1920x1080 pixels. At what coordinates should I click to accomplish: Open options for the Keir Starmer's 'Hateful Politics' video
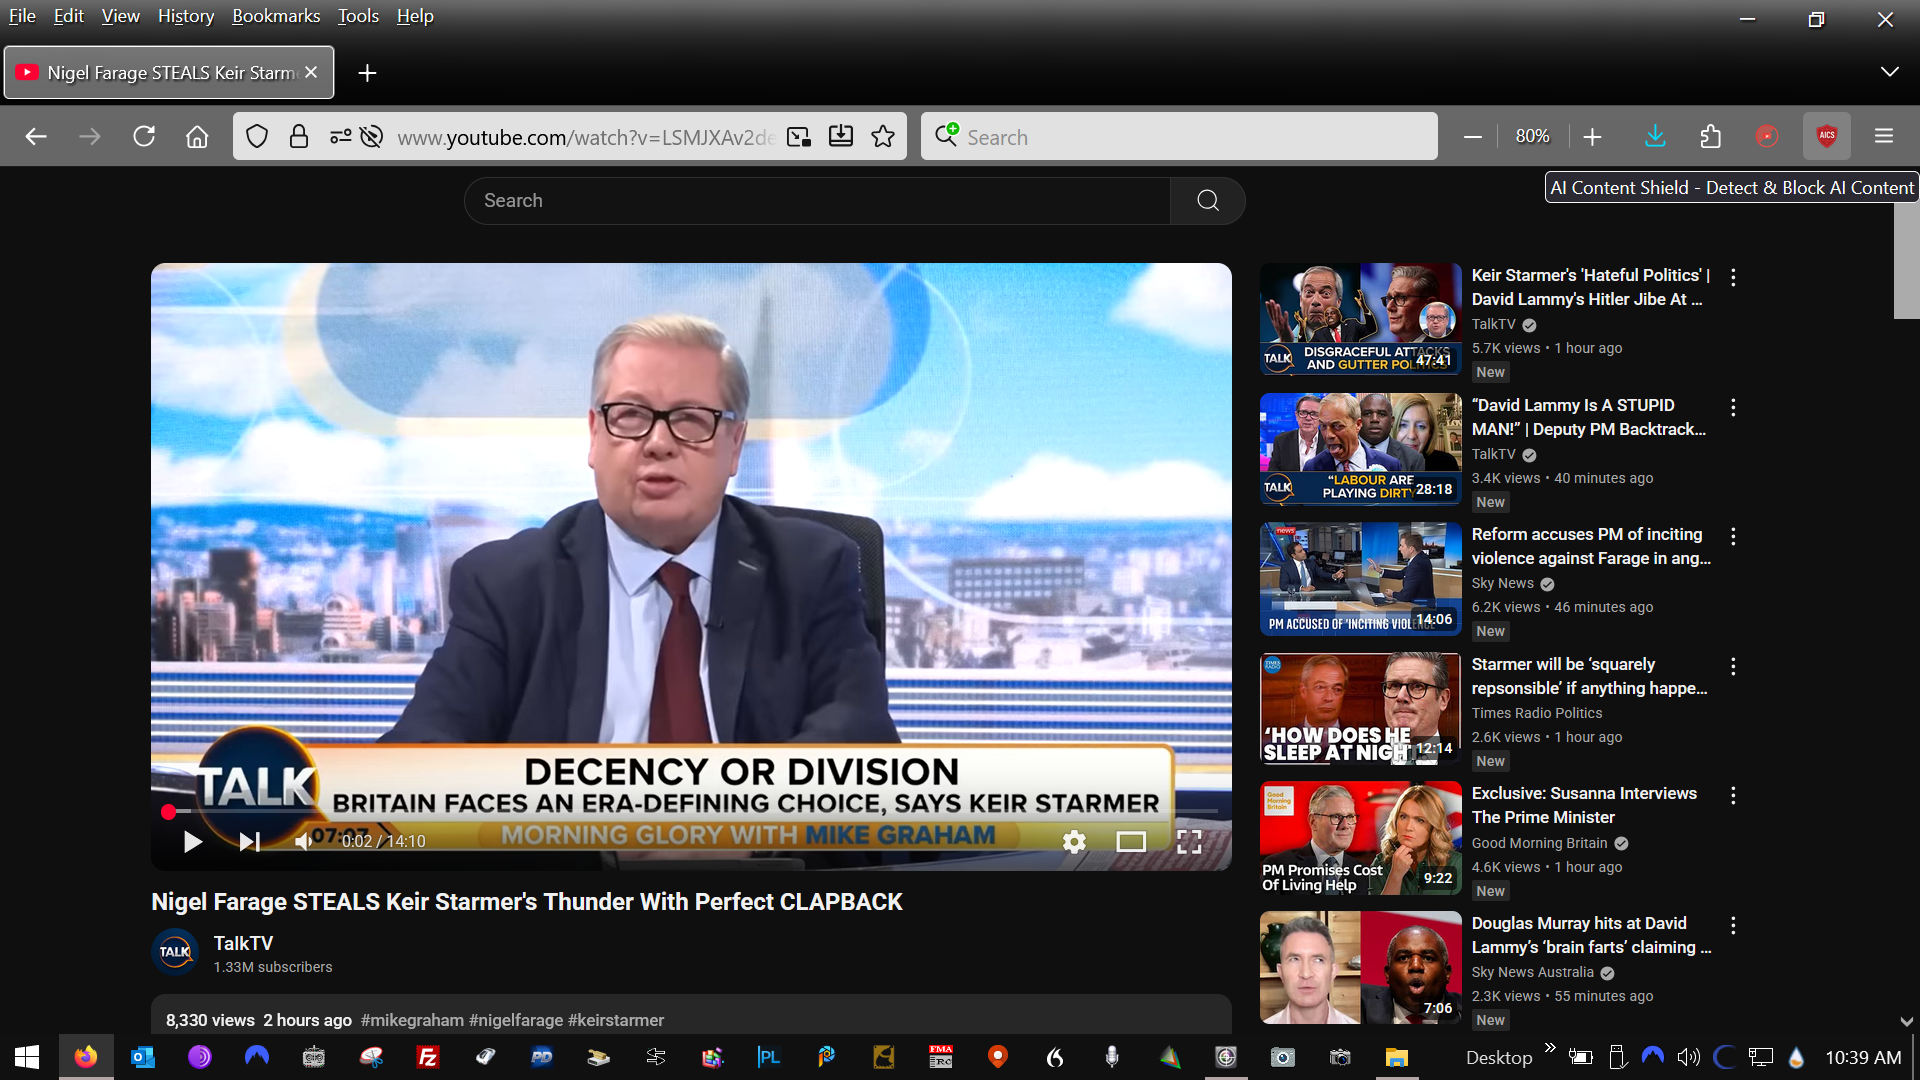tap(1733, 278)
